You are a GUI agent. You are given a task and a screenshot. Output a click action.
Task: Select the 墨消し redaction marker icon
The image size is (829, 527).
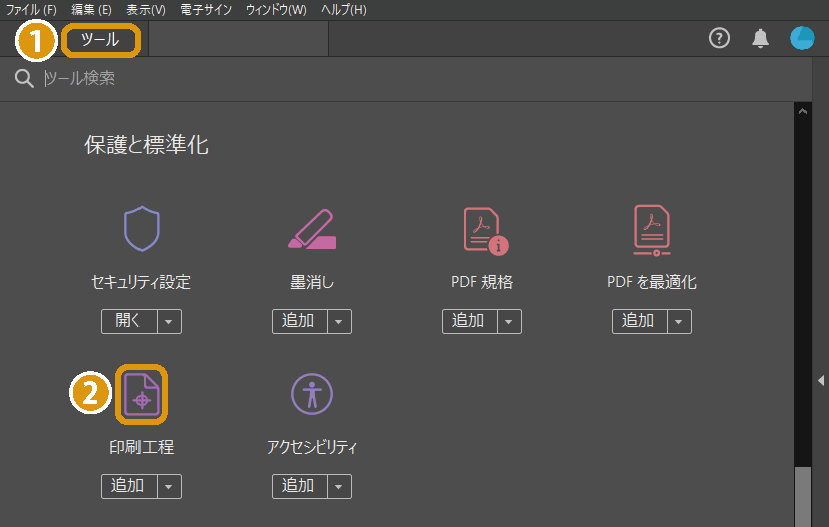[312, 229]
